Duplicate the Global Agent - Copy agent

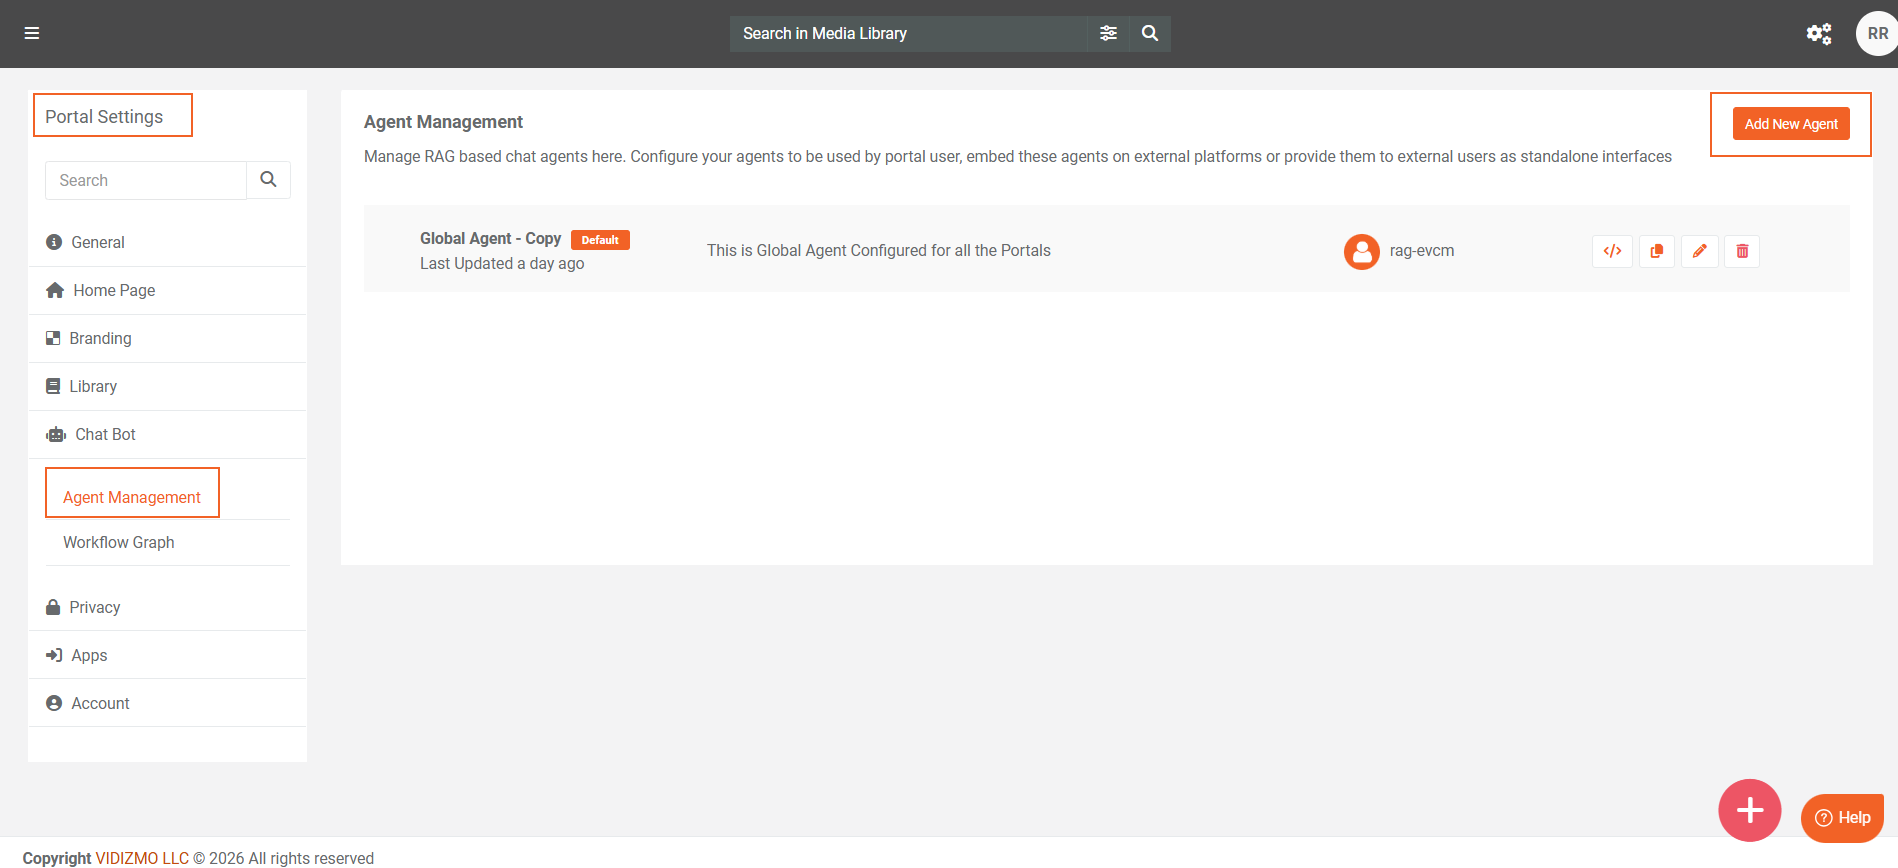tap(1656, 251)
